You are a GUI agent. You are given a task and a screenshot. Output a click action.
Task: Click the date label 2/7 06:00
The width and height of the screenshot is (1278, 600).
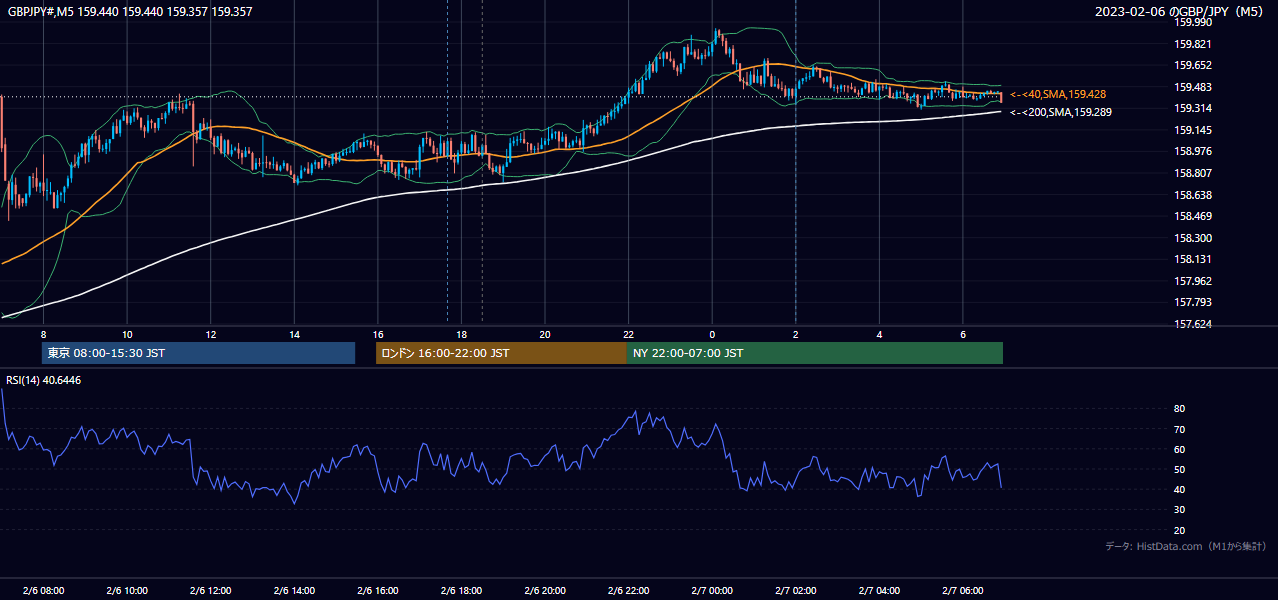click(962, 591)
